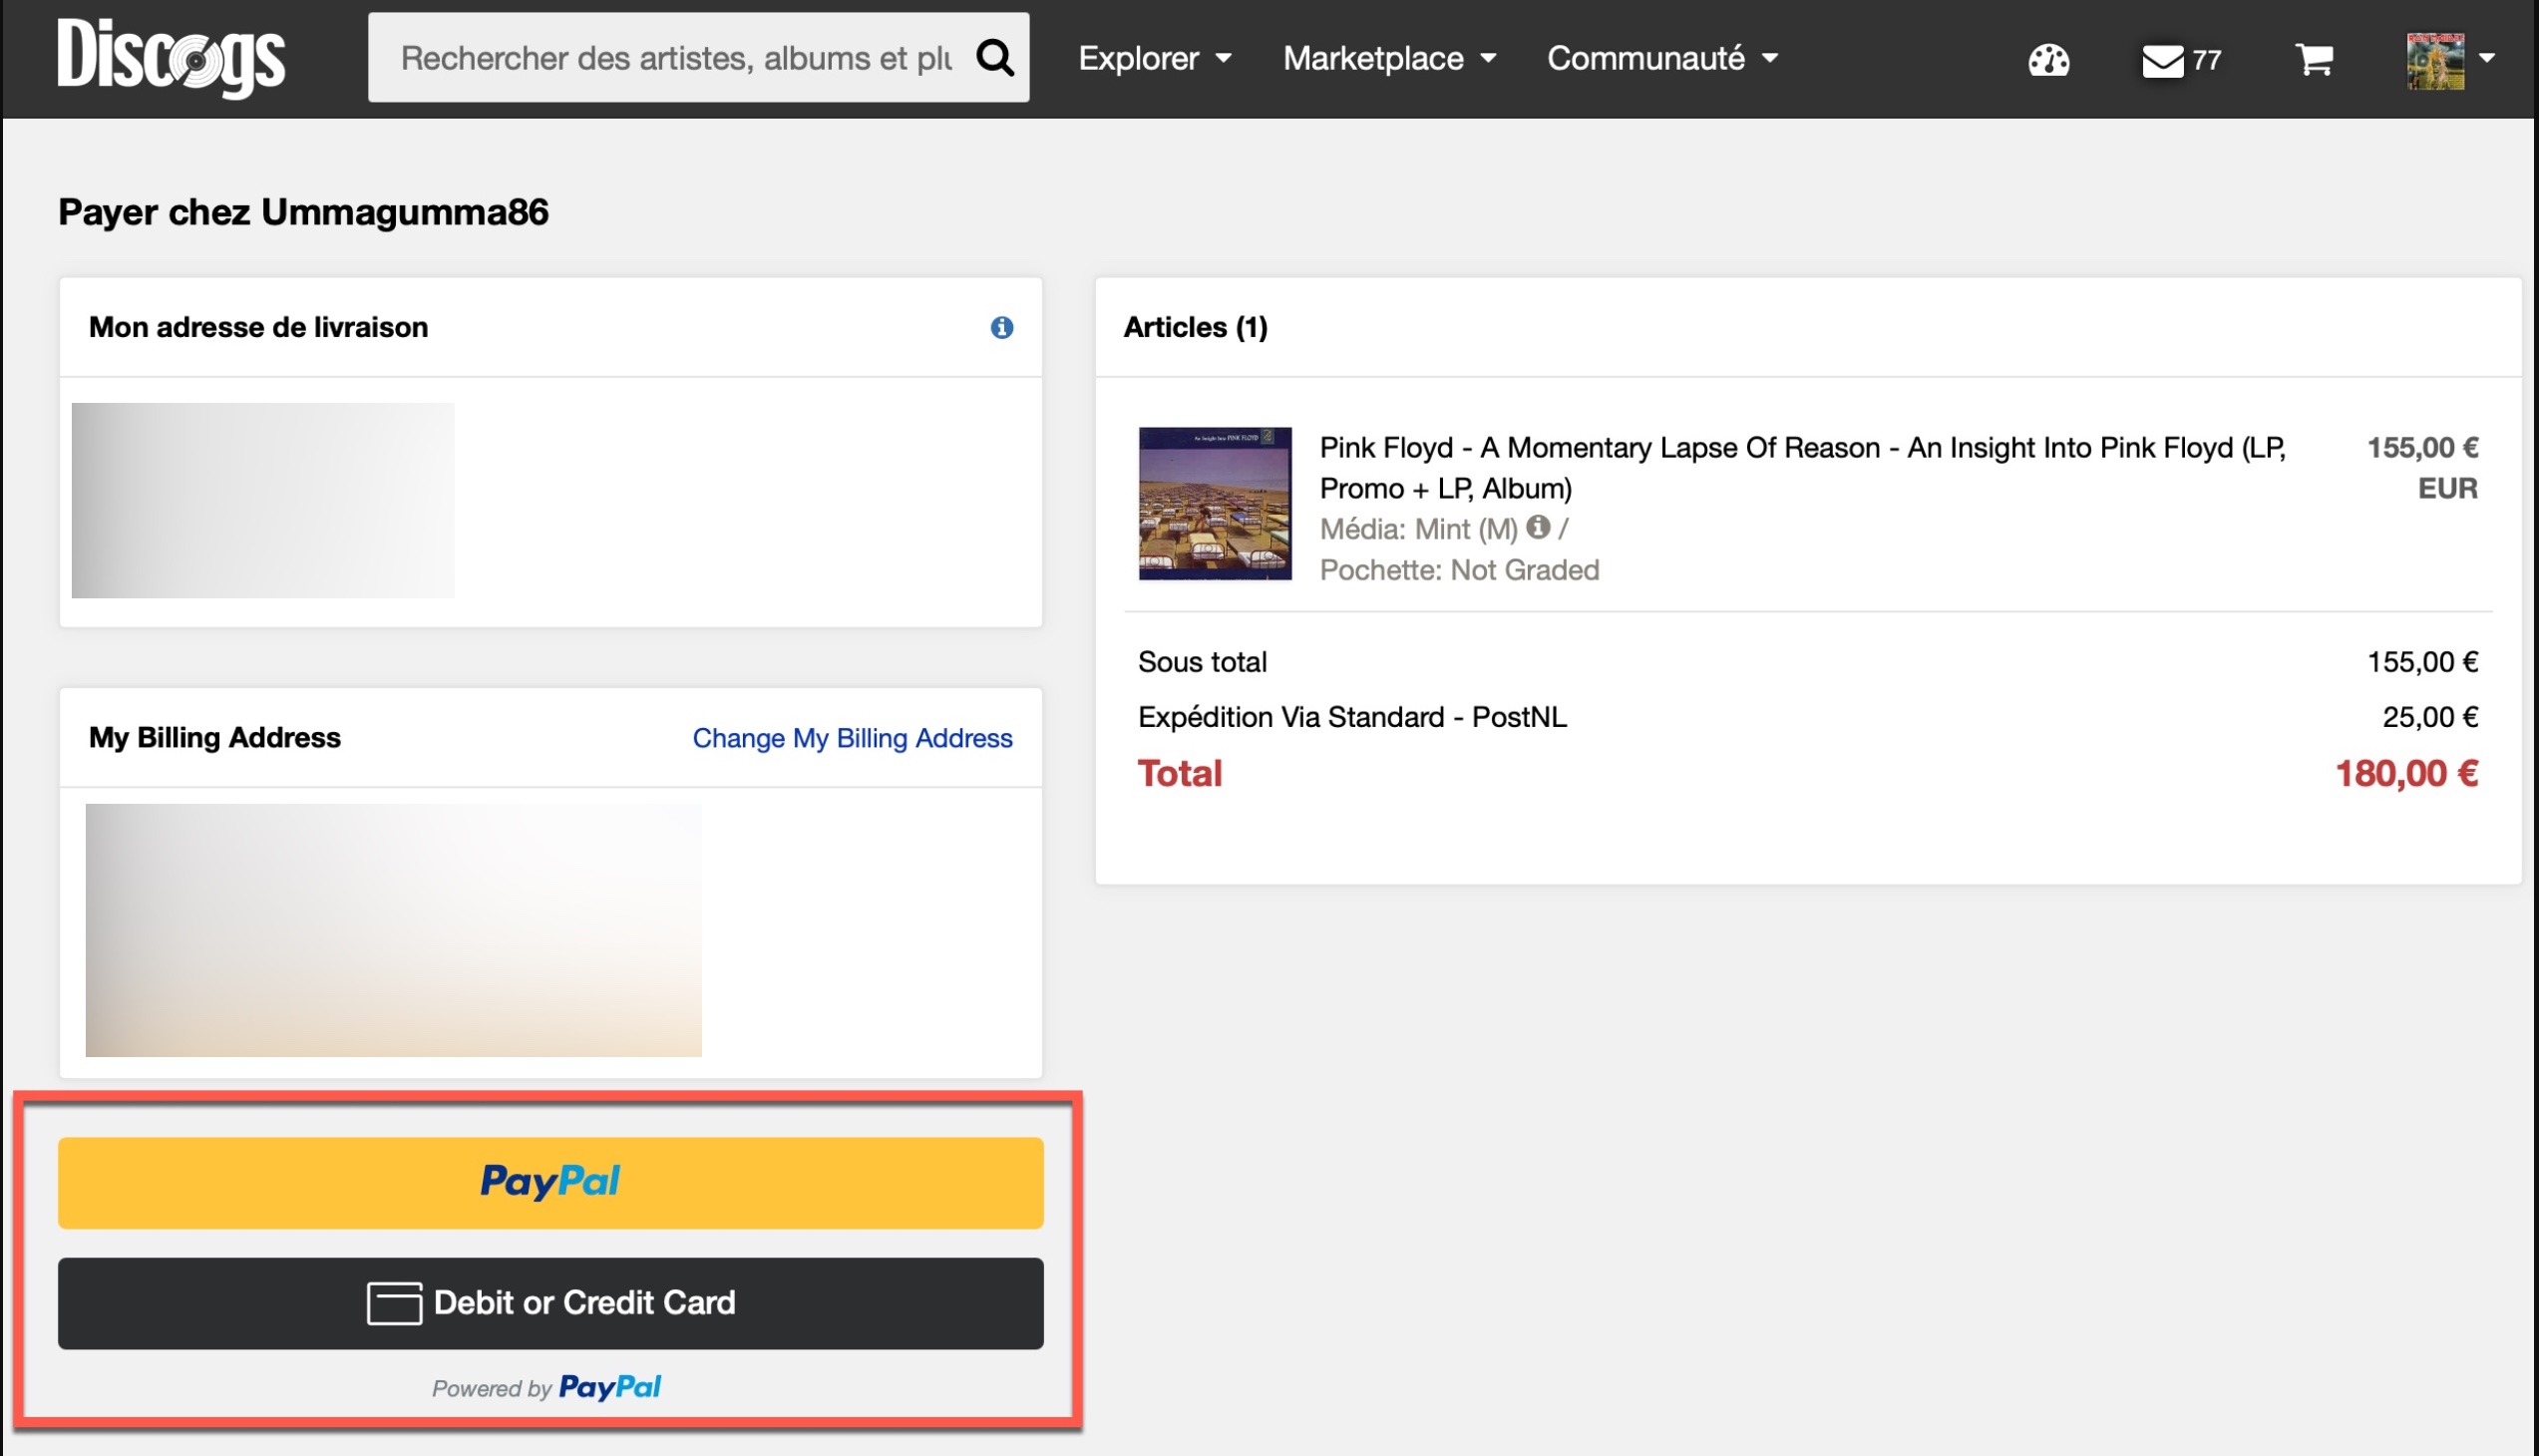Open the user avatar account menu
Screen dimensions: 2539x1456
pos(2449,60)
